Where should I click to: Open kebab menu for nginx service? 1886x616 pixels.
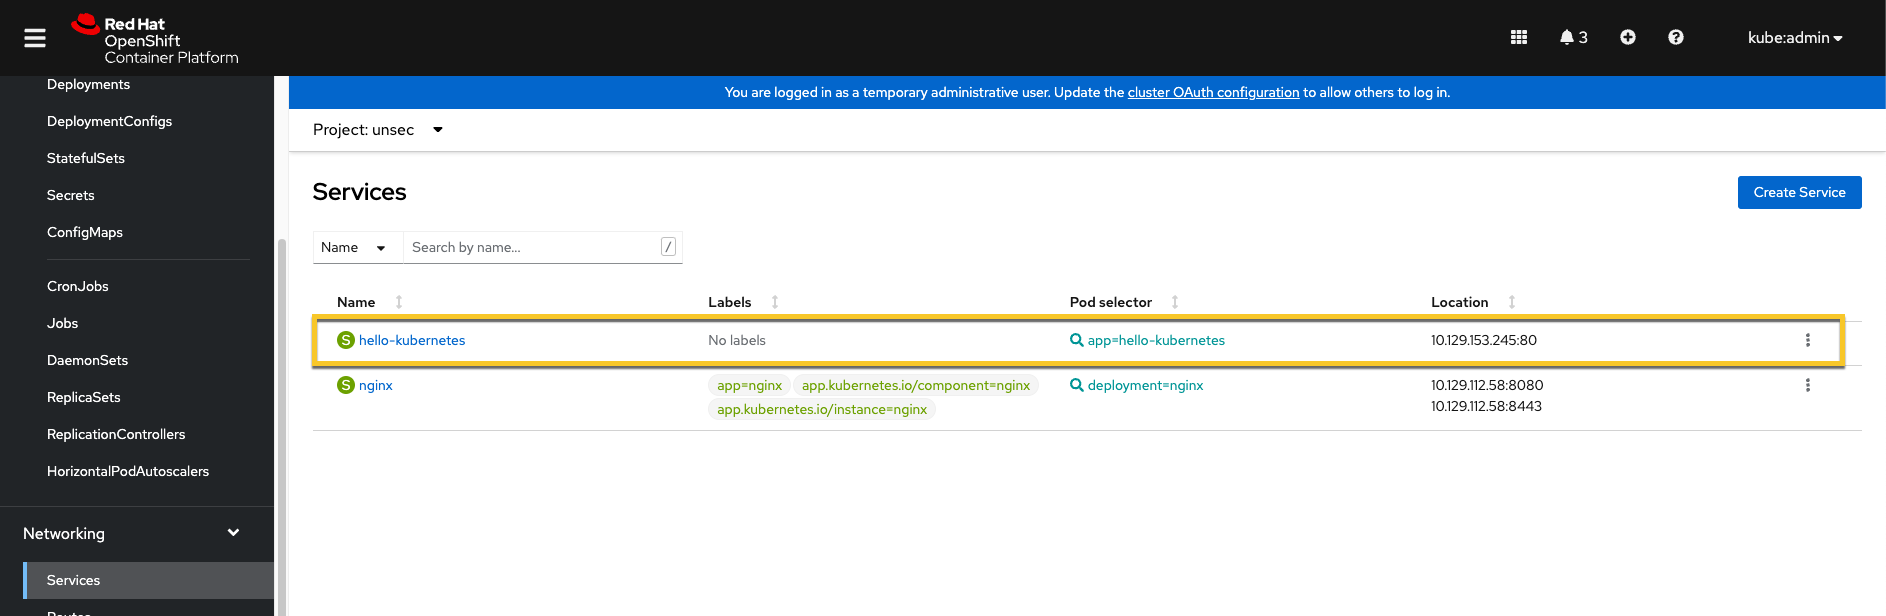point(1807,385)
